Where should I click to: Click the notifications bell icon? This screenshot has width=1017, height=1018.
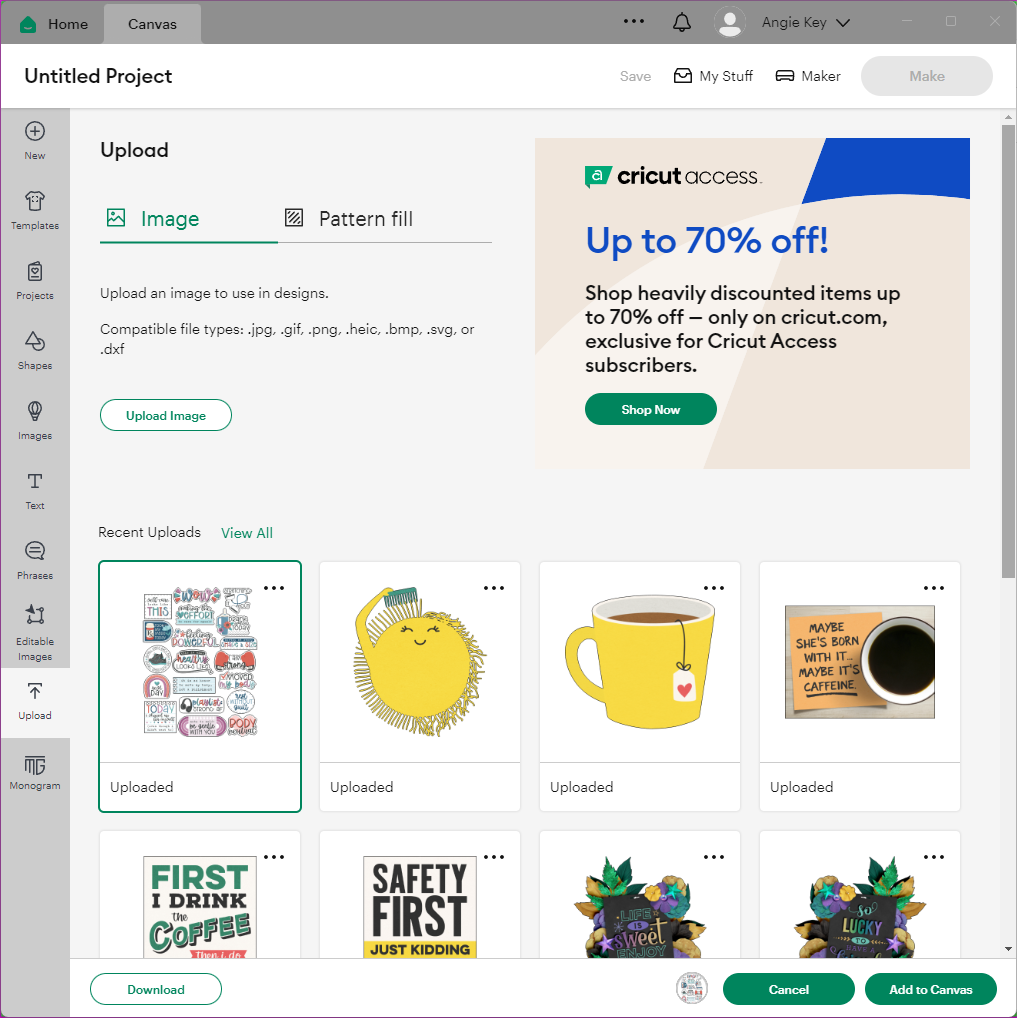(681, 23)
